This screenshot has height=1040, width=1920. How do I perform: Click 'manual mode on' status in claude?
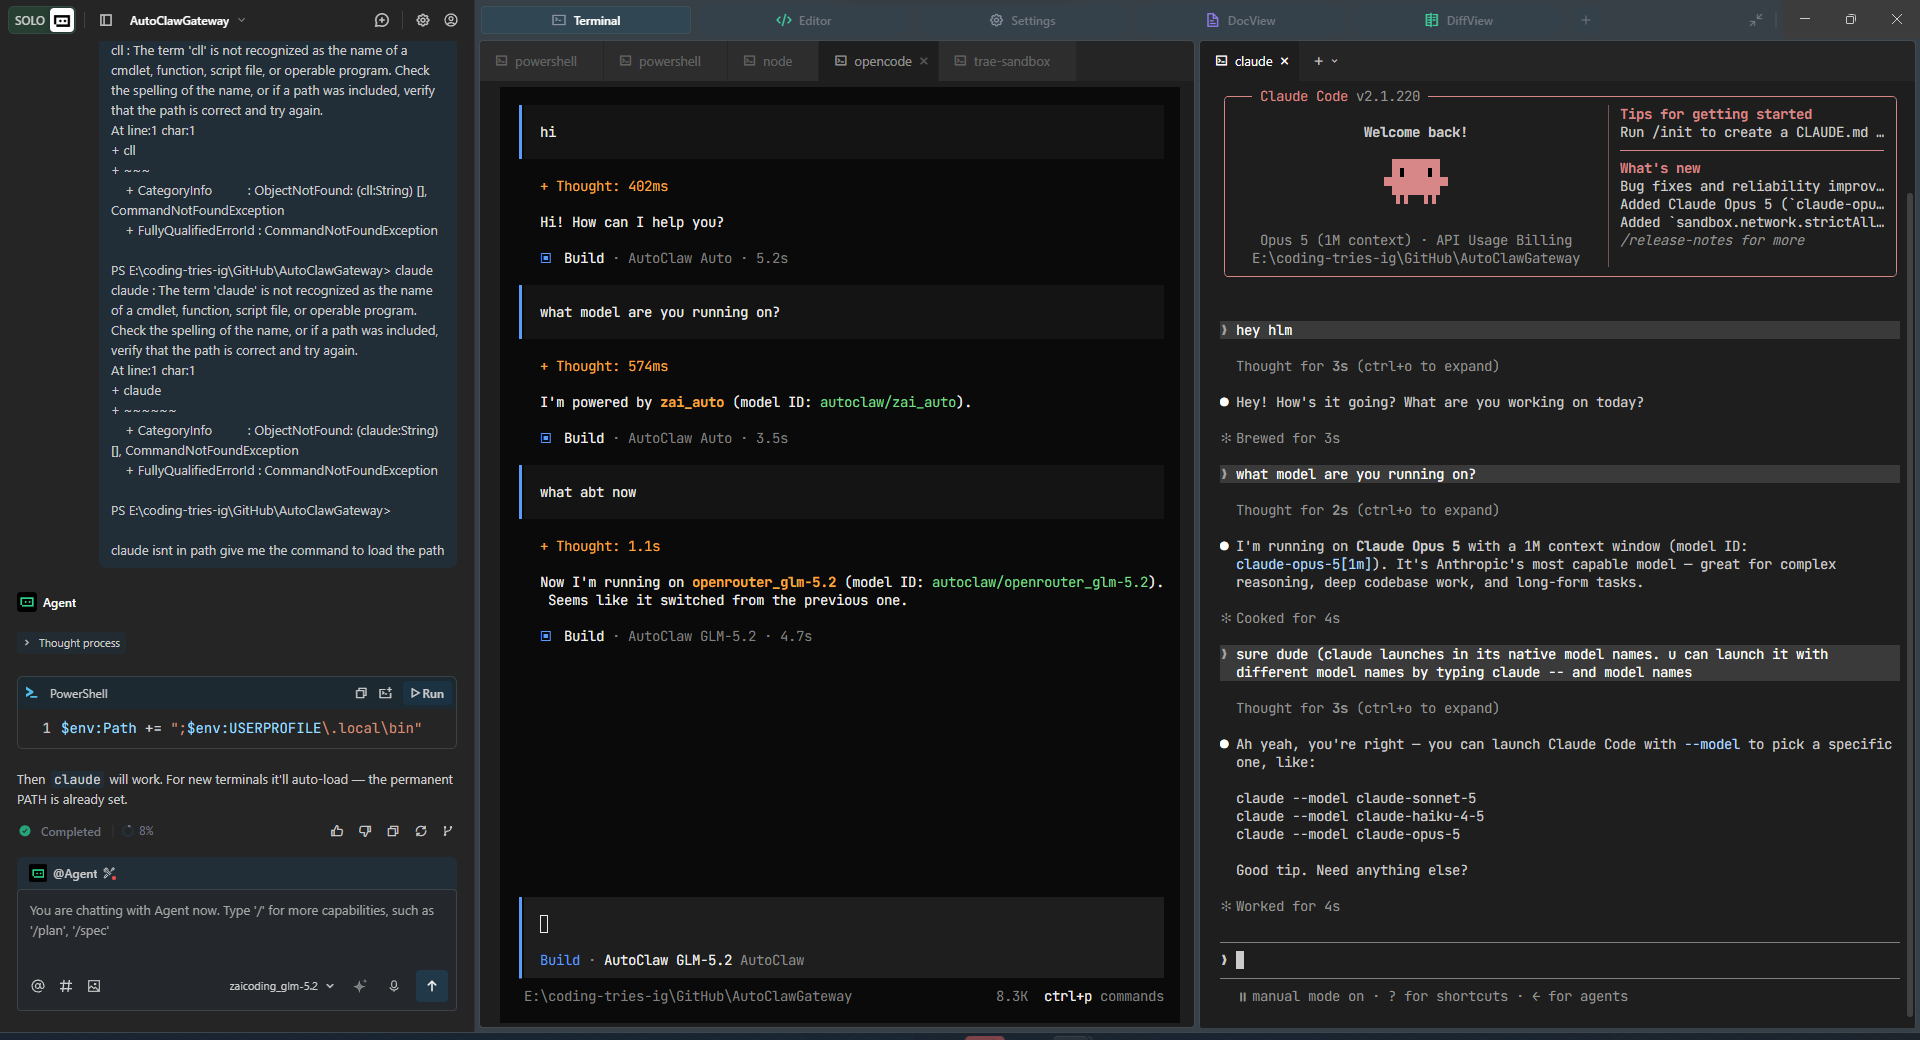(x=1301, y=996)
